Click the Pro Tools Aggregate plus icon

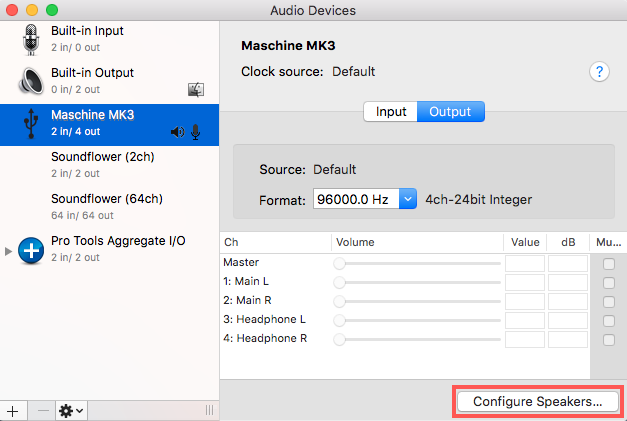[31, 250]
